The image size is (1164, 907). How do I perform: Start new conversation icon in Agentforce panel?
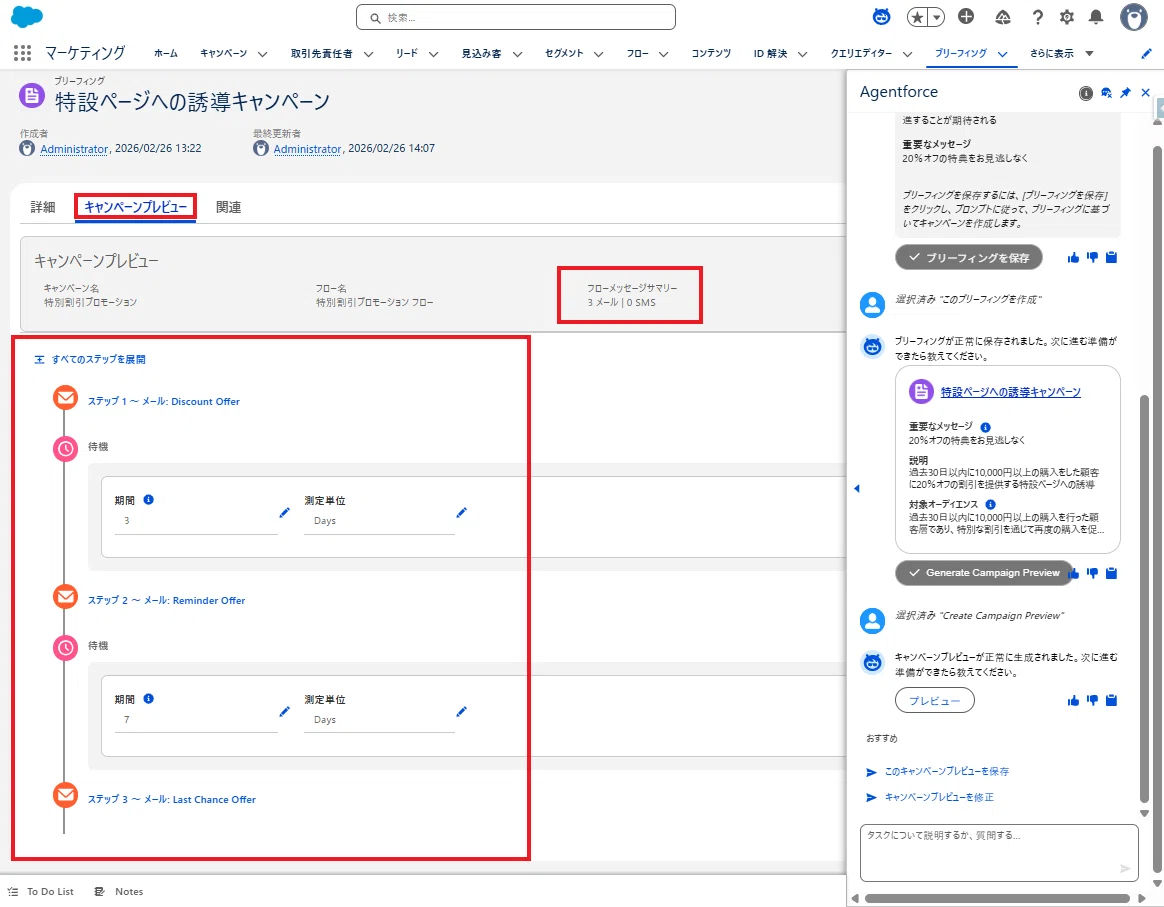coord(1106,93)
